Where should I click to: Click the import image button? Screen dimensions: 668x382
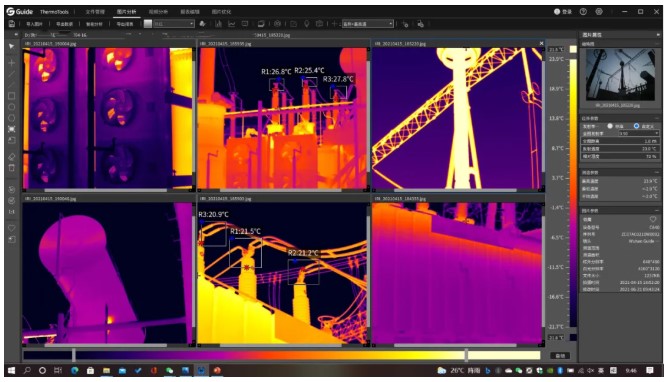[35, 24]
